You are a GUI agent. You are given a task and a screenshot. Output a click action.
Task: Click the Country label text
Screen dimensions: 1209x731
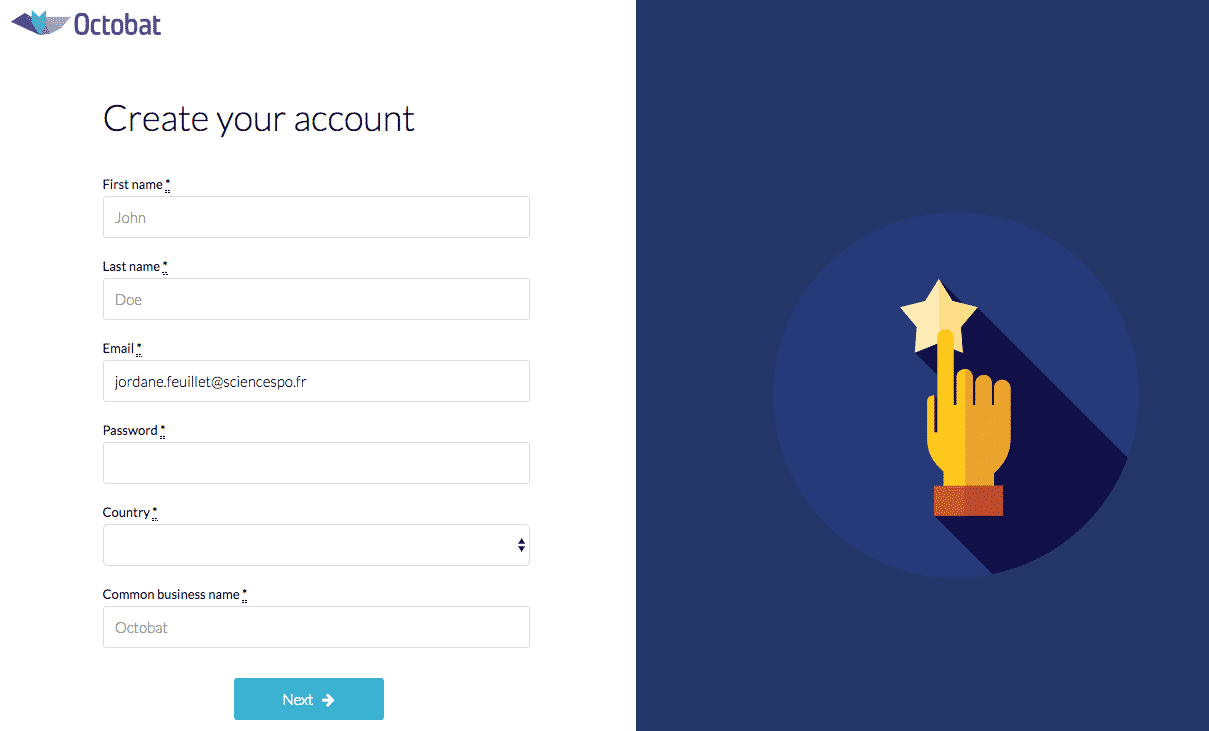point(126,513)
